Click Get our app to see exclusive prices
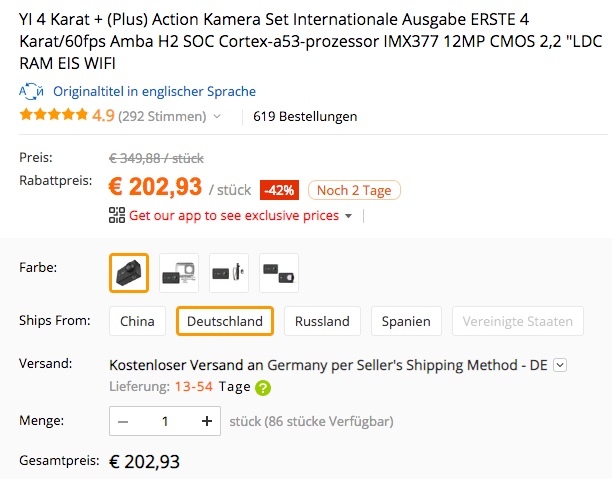 (x=234, y=215)
